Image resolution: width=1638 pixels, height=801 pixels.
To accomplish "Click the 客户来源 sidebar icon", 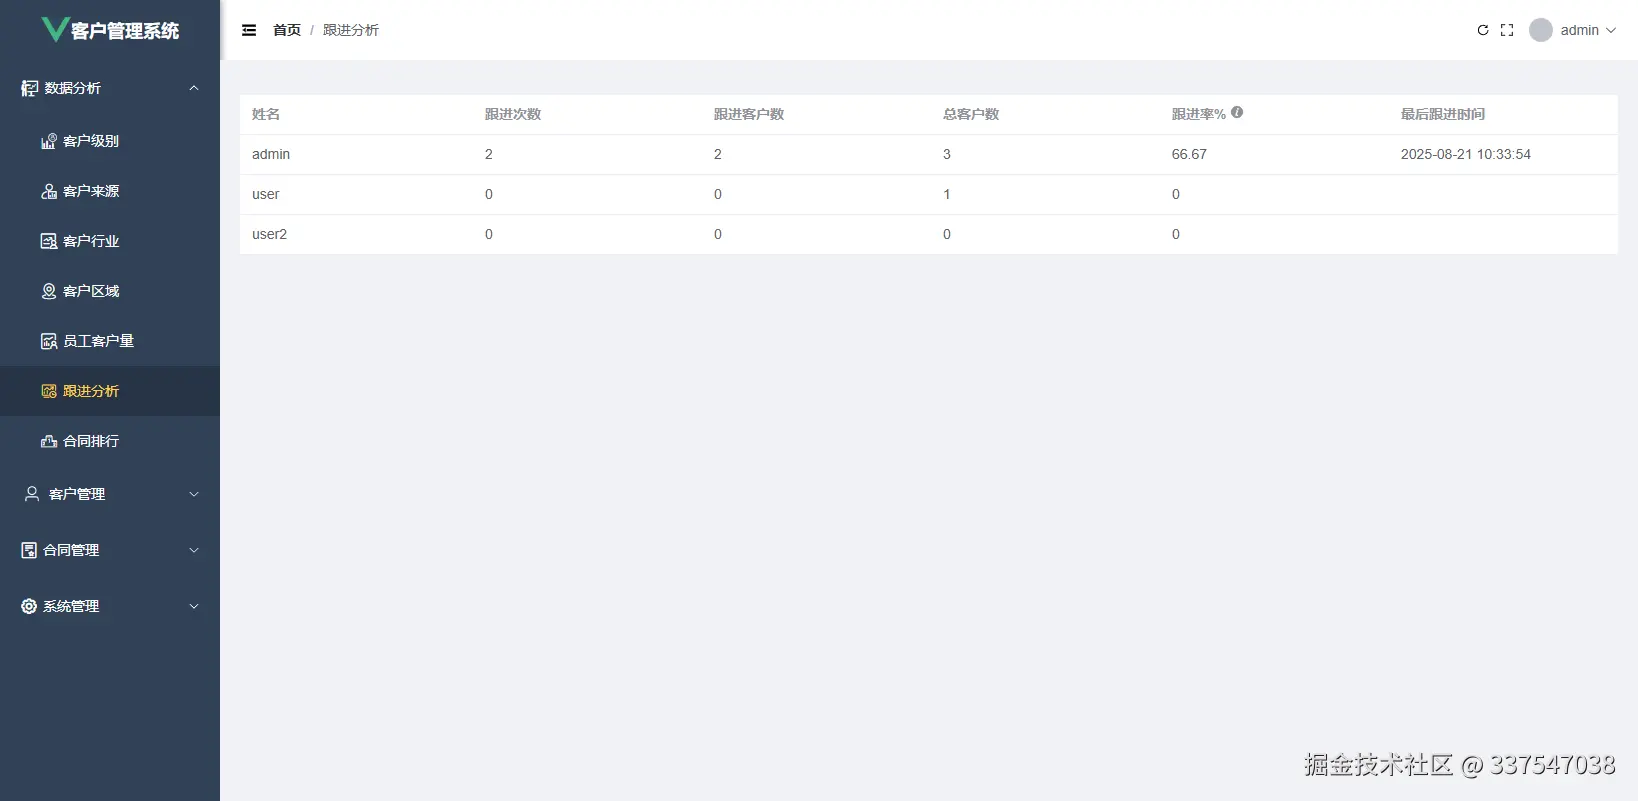I will pyautogui.click(x=48, y=191).
